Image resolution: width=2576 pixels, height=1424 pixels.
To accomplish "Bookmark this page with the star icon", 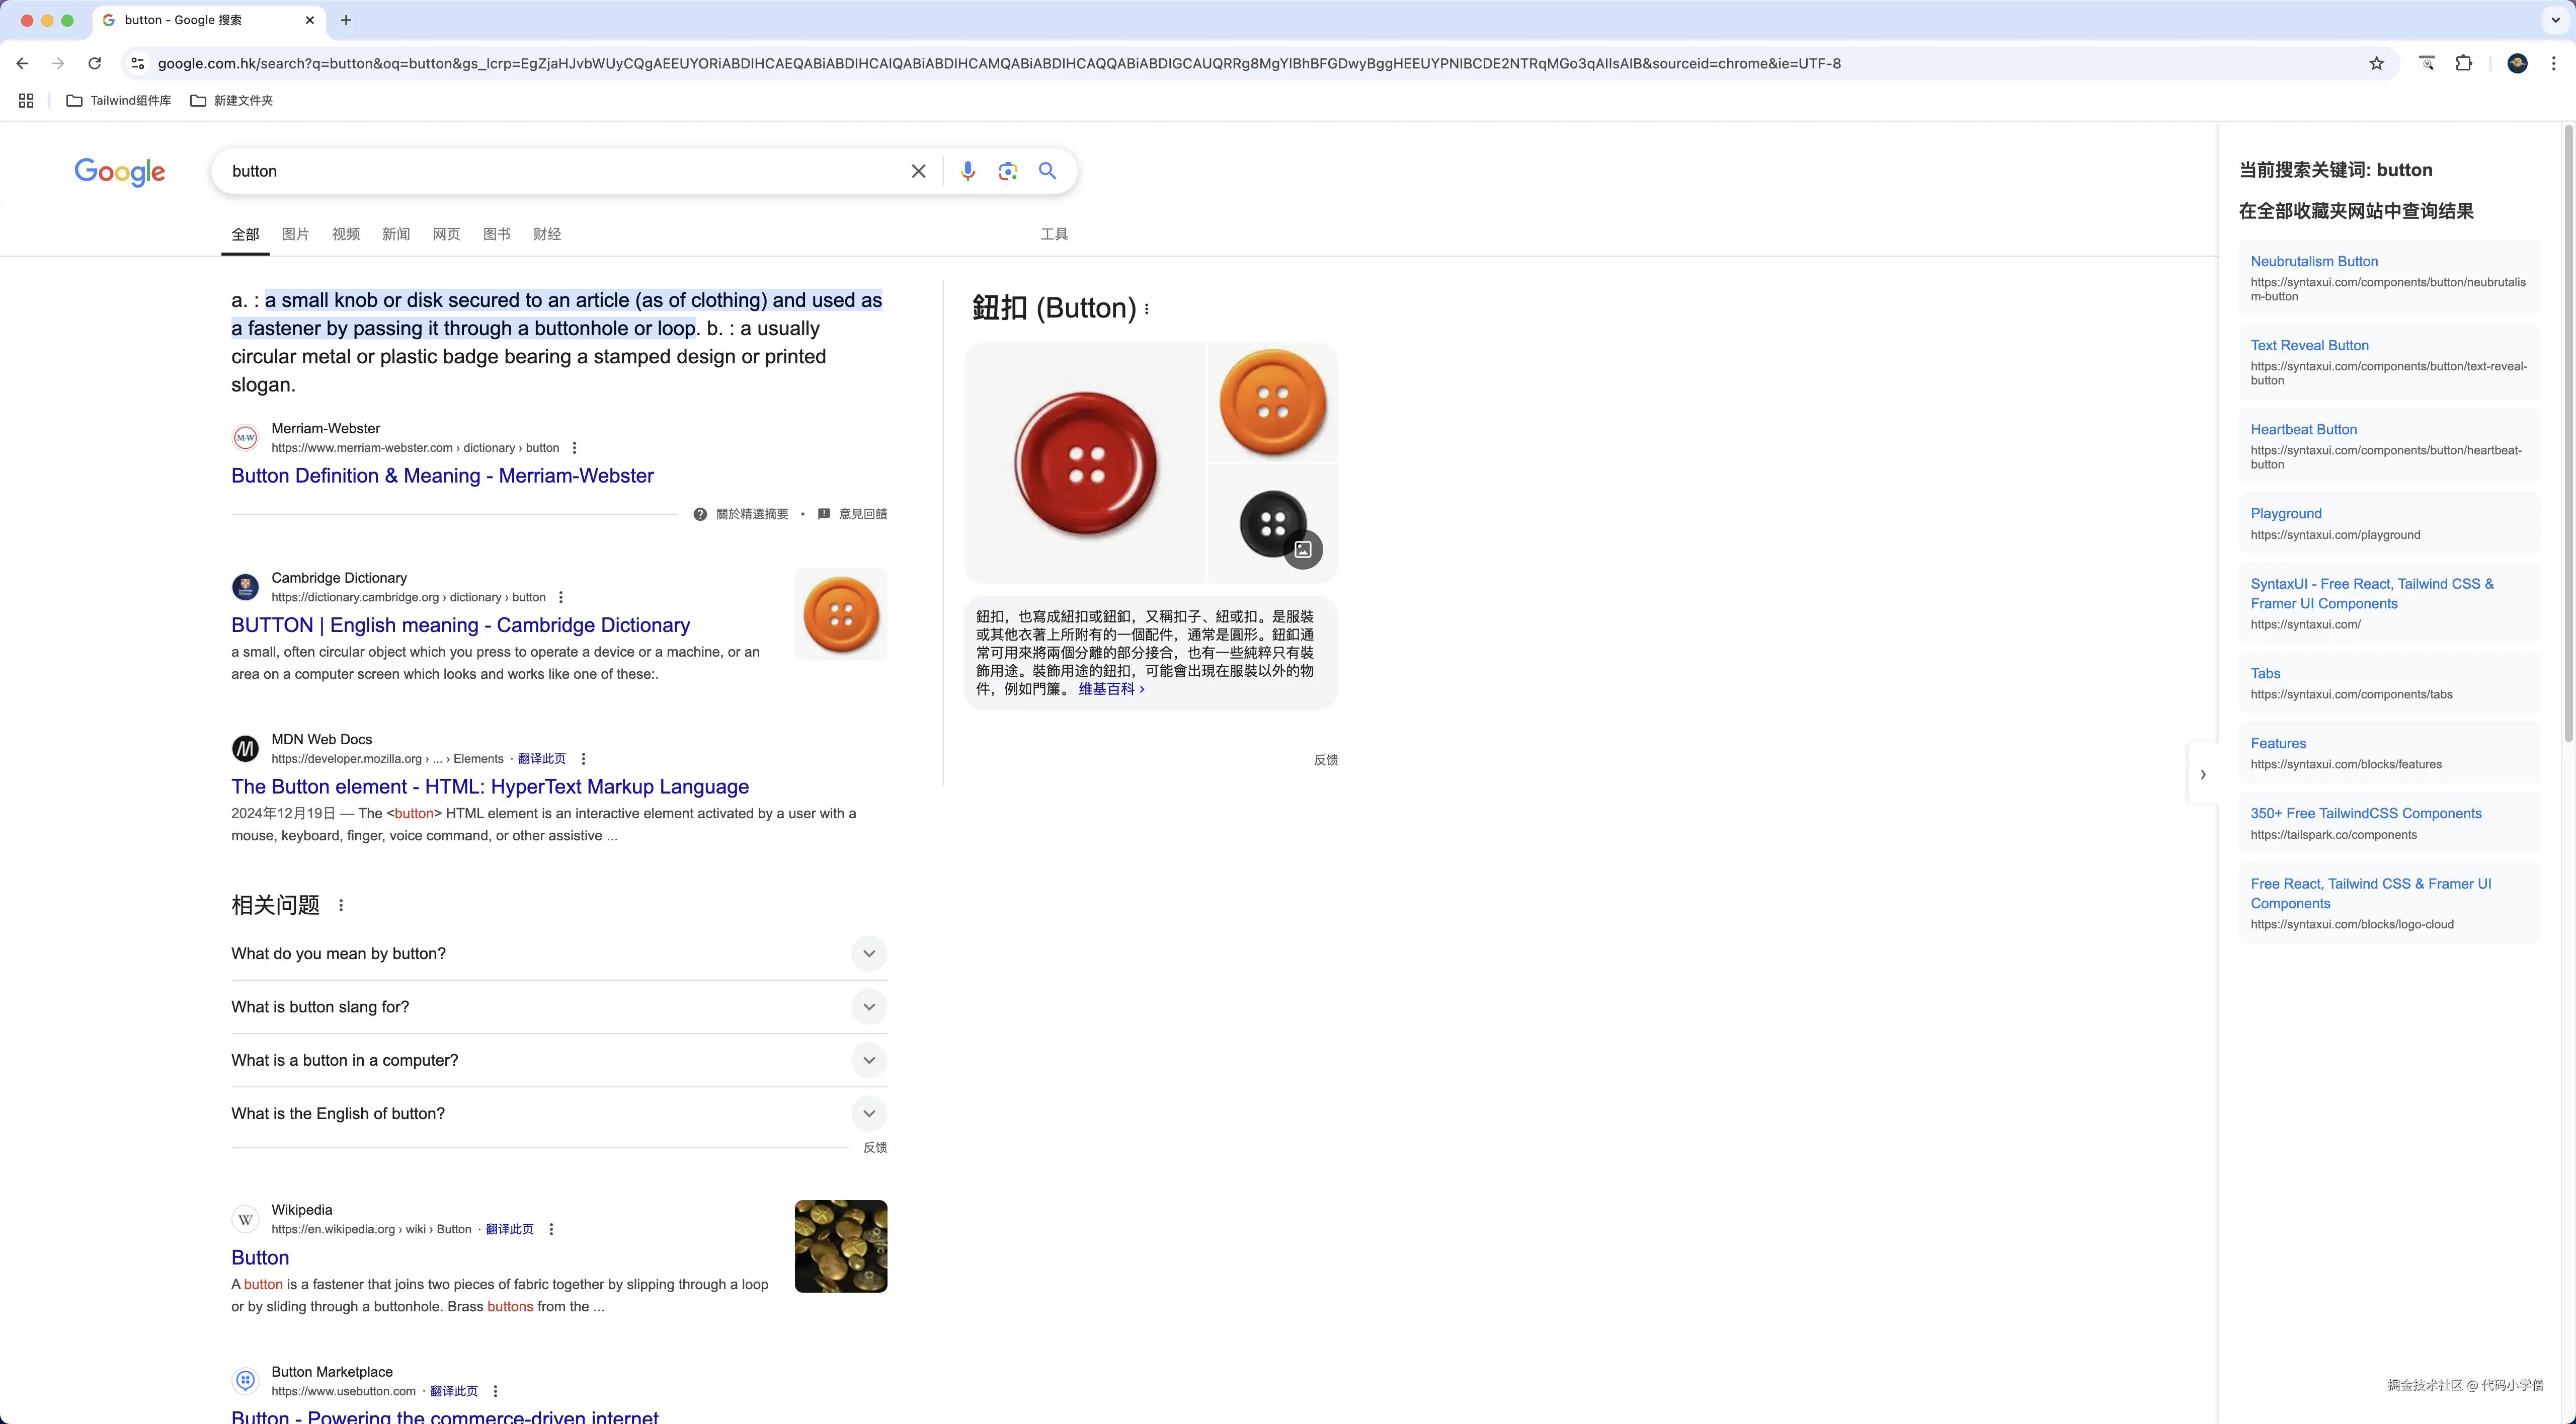I will pos(2377,63).
